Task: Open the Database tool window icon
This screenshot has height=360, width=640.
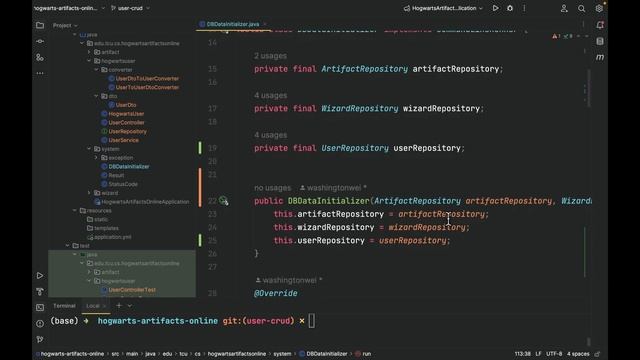Action: point(600,41)
